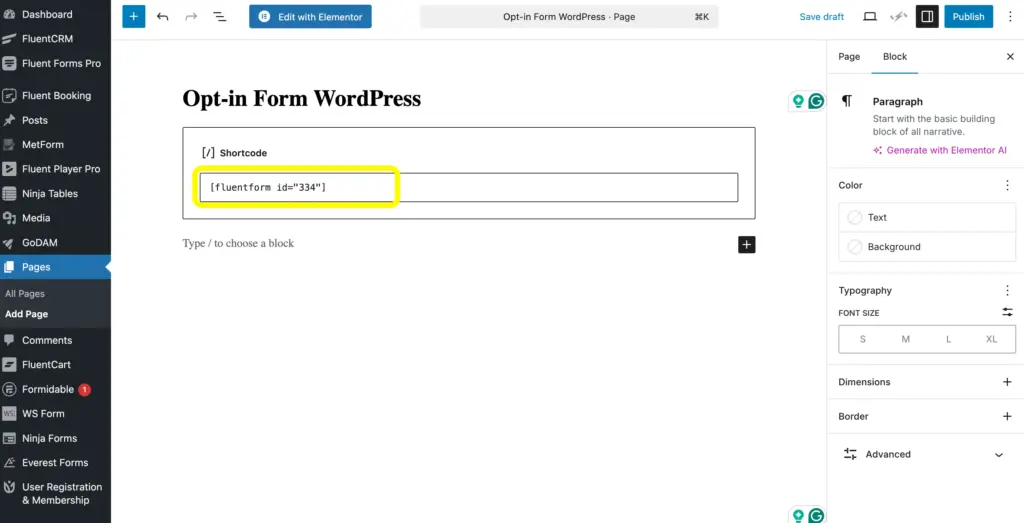Open the options three-dot menu beside Publish
Image resolution: width=1024 pixels, height=523 pixels.
point(1010,17)
